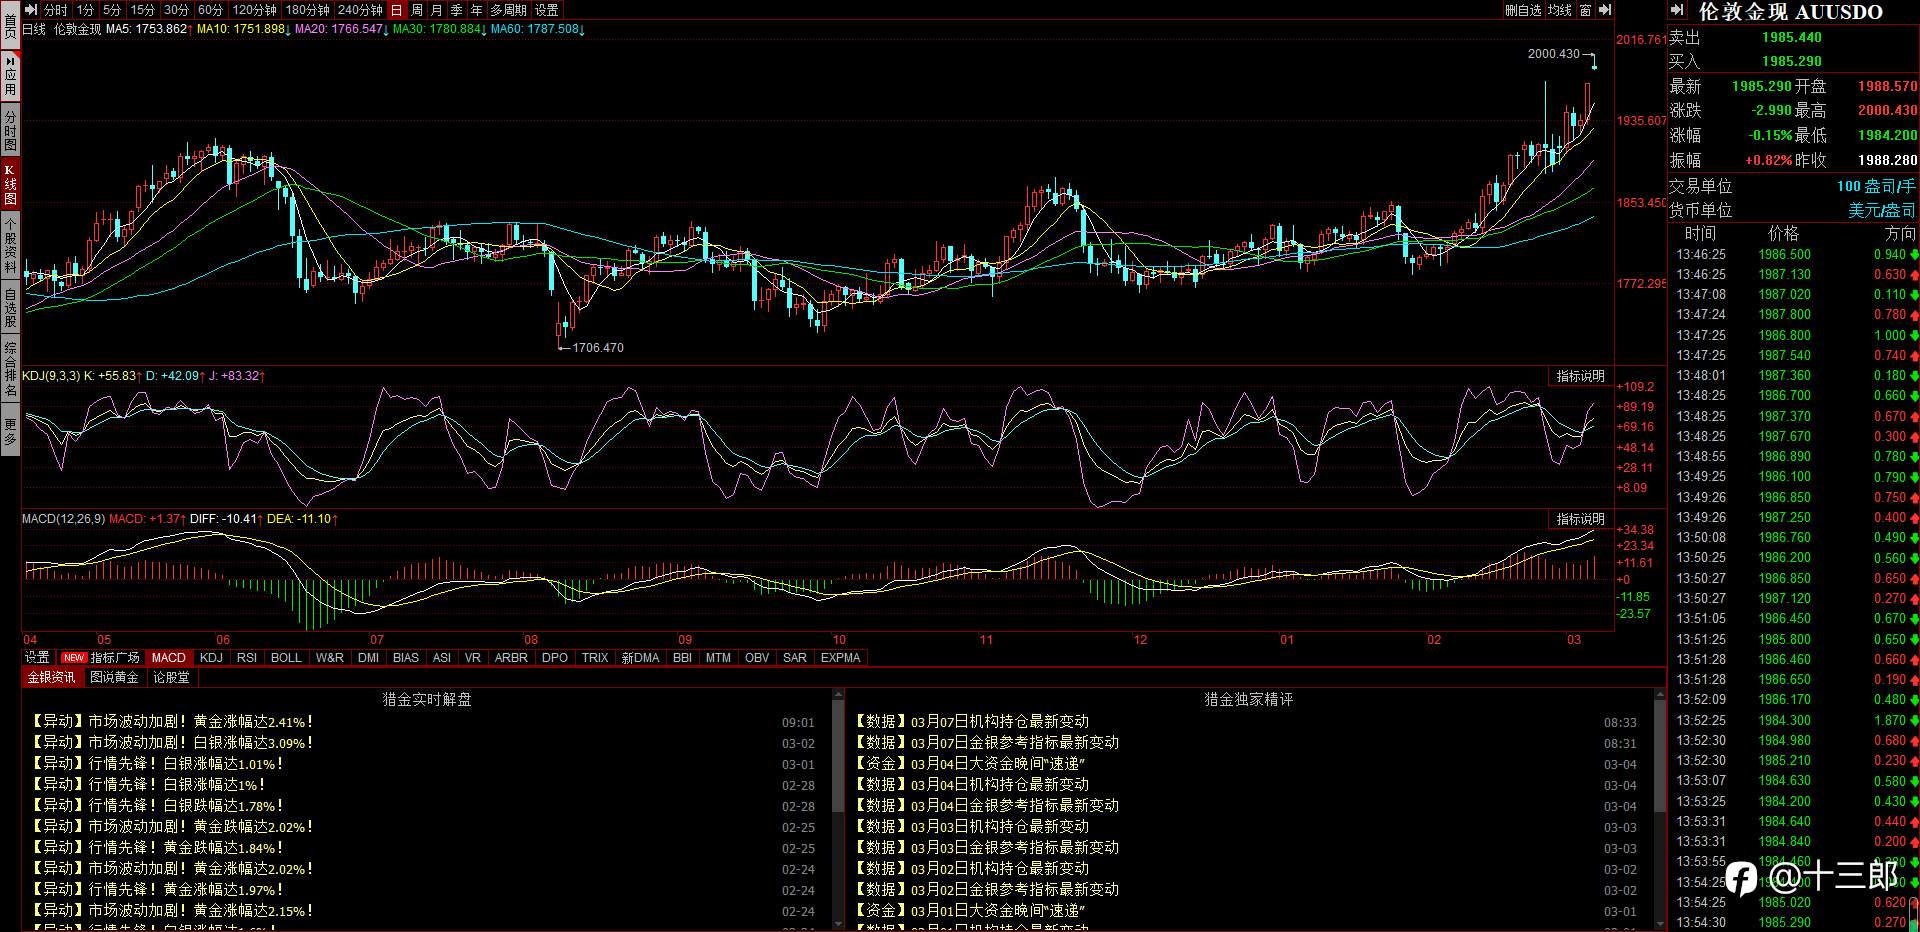Select the ARBR indicator tab
The width and height of the screenshot is (1920, 932).
tap(511, 658)
